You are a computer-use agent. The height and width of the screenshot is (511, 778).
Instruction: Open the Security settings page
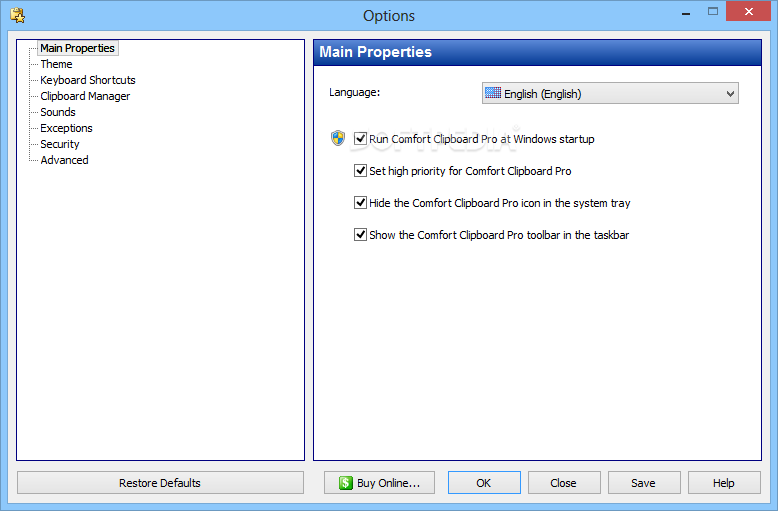point(60,144)
